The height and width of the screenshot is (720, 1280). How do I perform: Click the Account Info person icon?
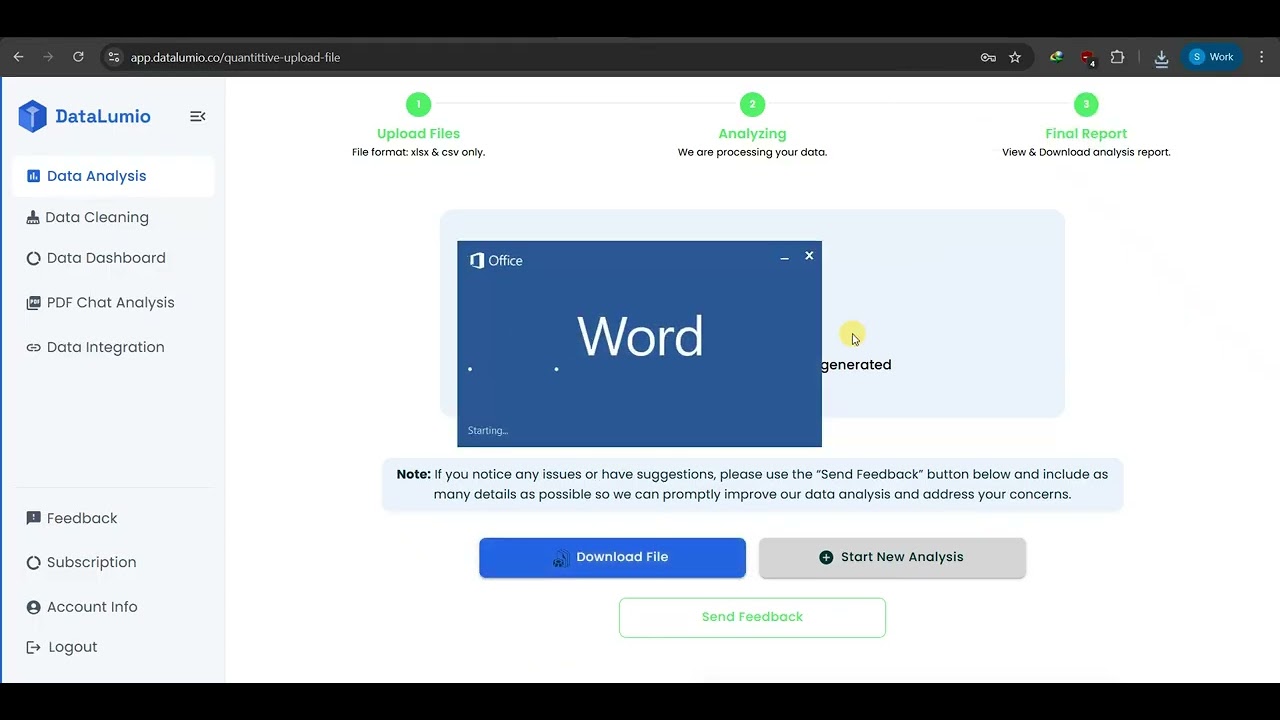[x=34, y=607]
